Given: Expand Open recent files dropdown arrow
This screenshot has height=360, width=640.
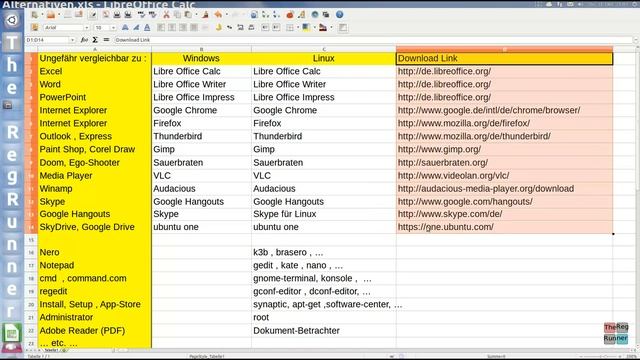Looking at the screenshot, I should [x=59, y=15].
